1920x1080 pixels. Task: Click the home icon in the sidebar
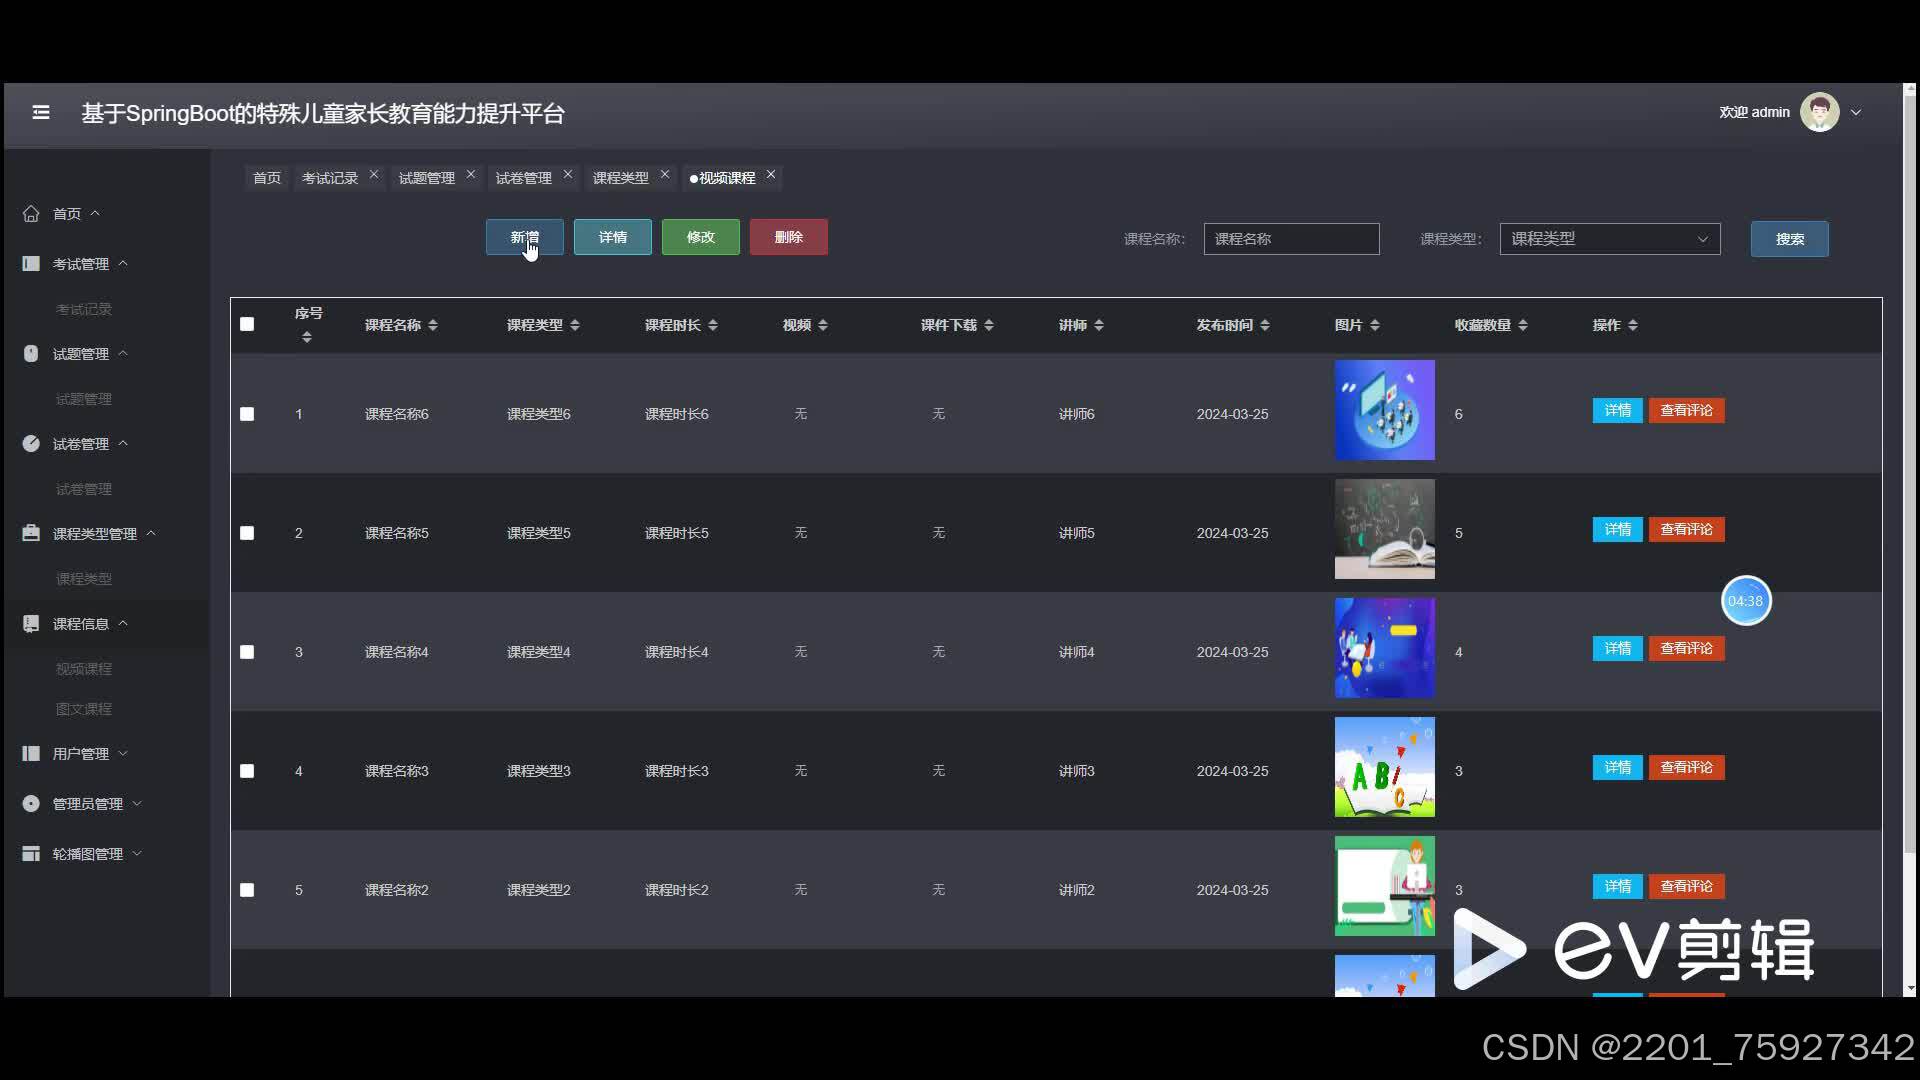[31, 214]
